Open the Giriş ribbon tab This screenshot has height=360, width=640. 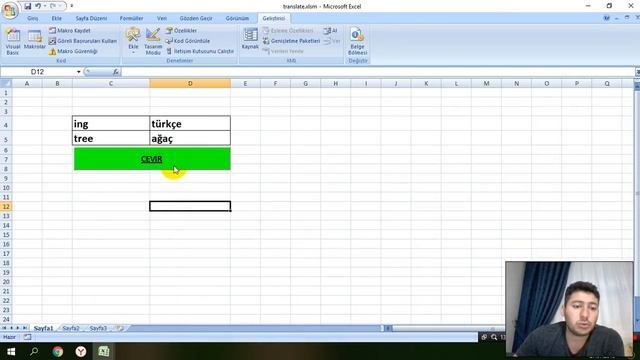coord(33,18)
